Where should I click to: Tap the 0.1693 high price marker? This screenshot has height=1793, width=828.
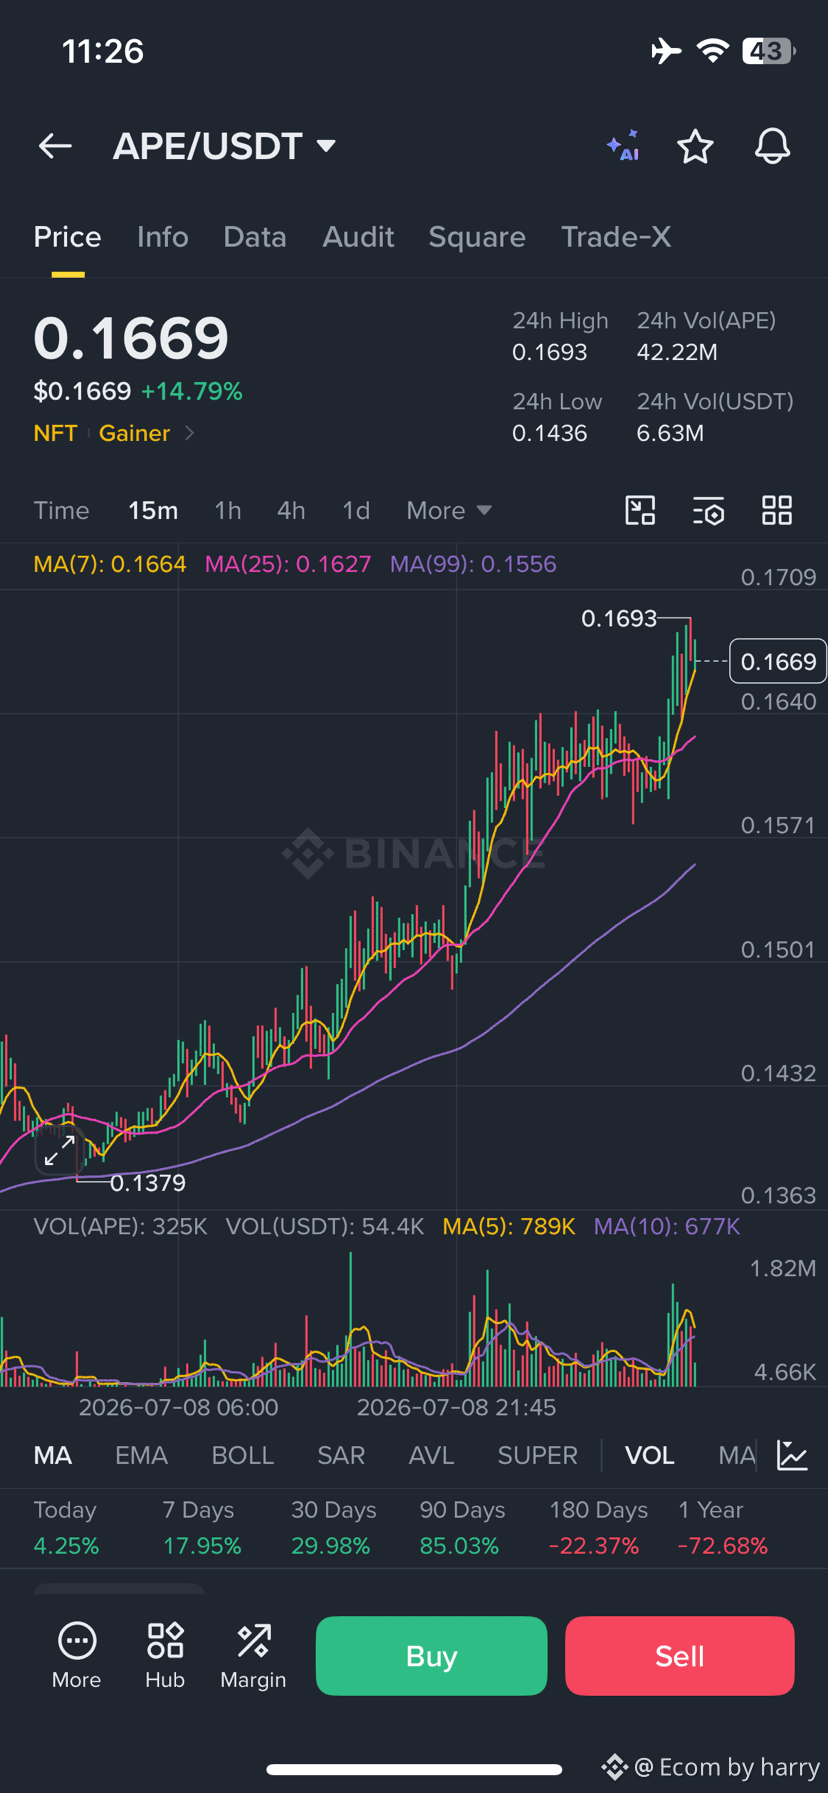(619, 619)
